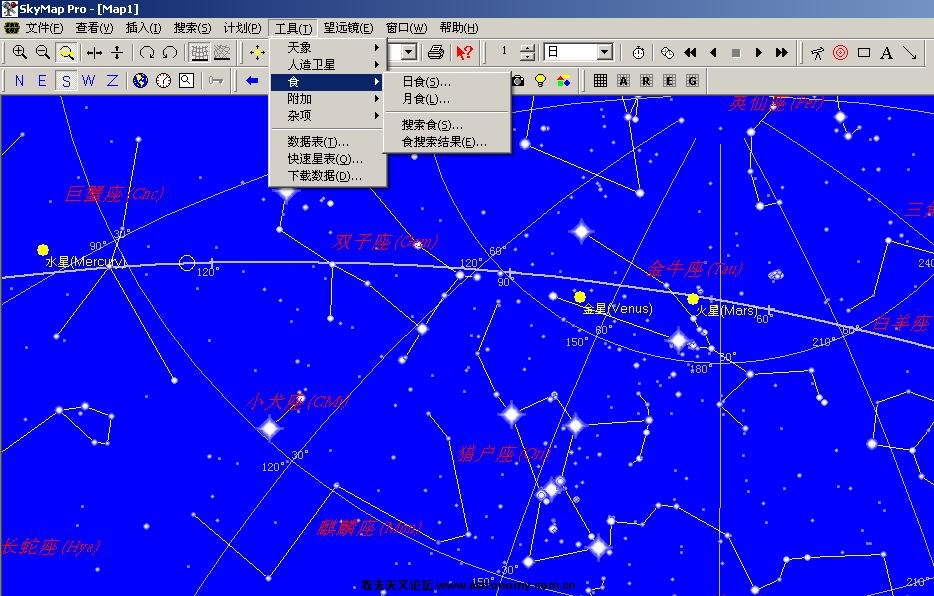
Task: Click the zoom out magnifier icon
Action: coord(42,52)
